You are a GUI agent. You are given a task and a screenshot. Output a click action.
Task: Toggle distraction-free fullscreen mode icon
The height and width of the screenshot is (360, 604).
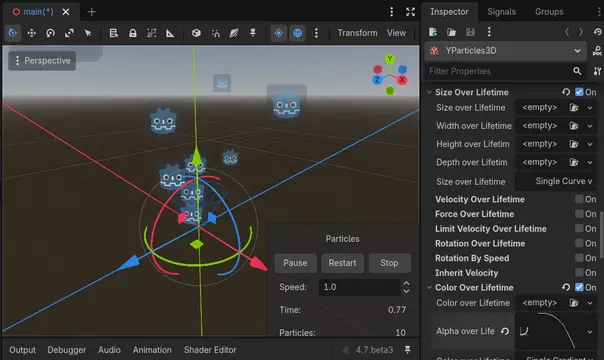[411, 12]
